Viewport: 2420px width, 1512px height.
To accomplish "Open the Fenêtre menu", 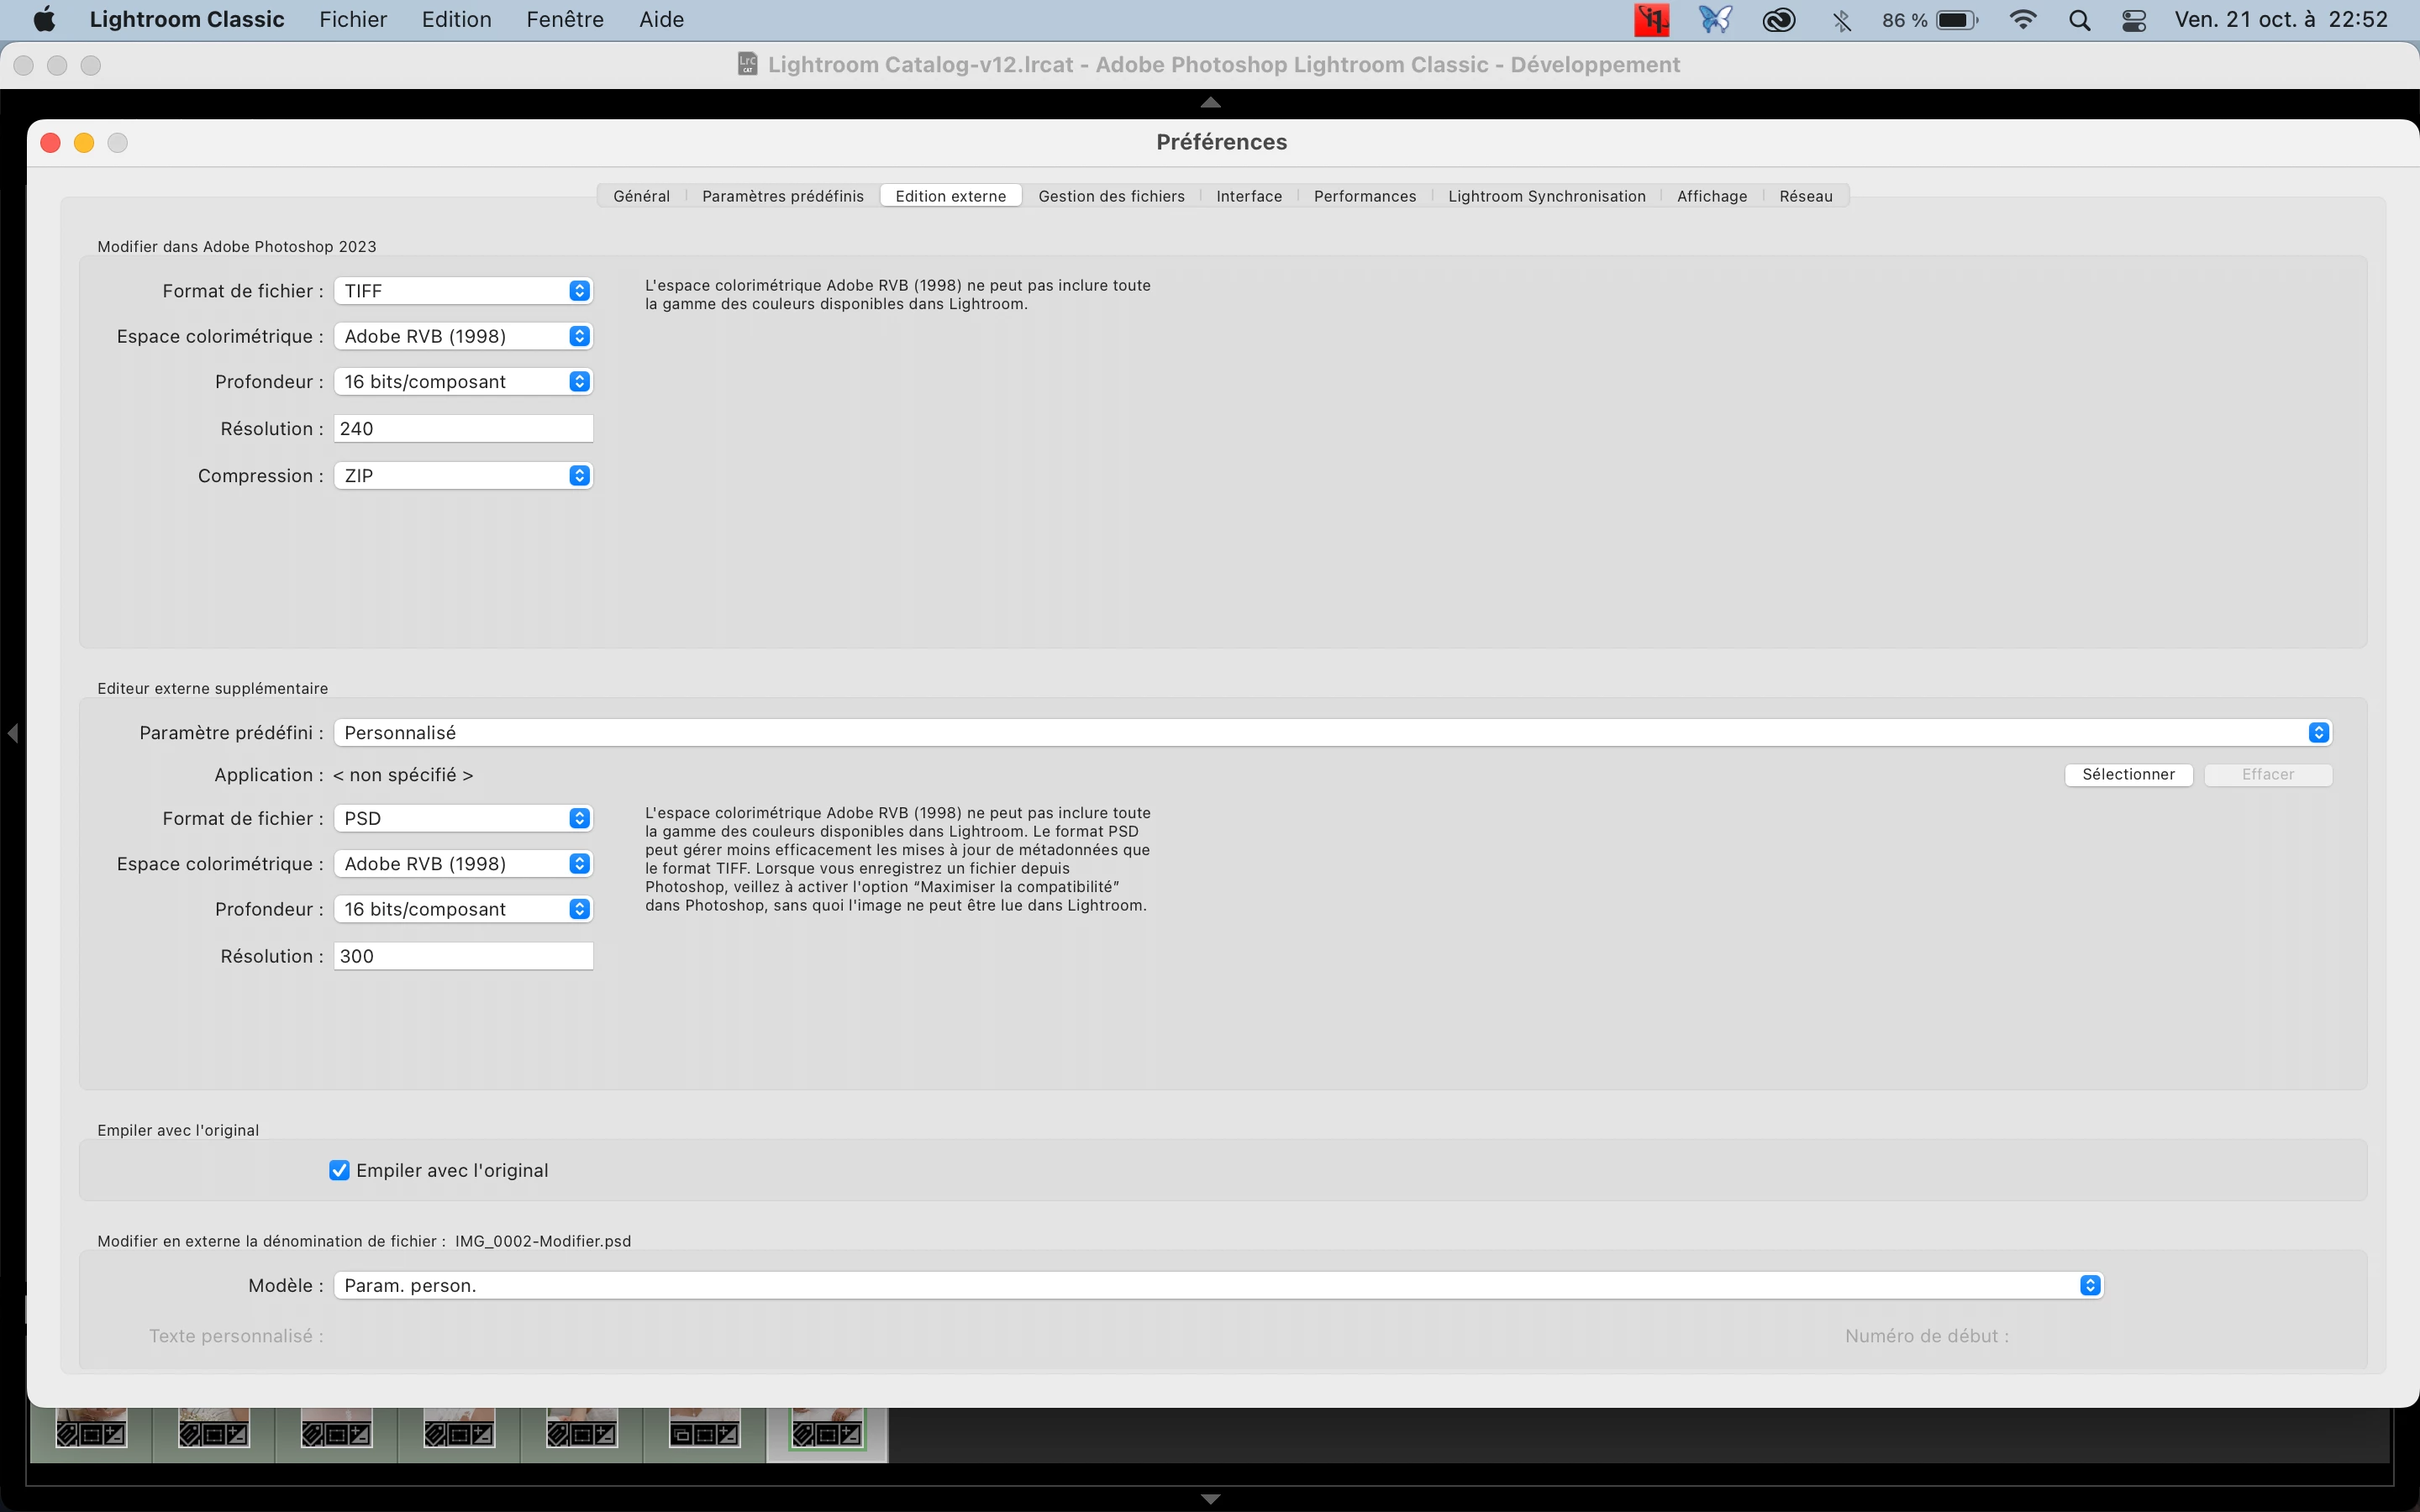I will coord(564,20).
